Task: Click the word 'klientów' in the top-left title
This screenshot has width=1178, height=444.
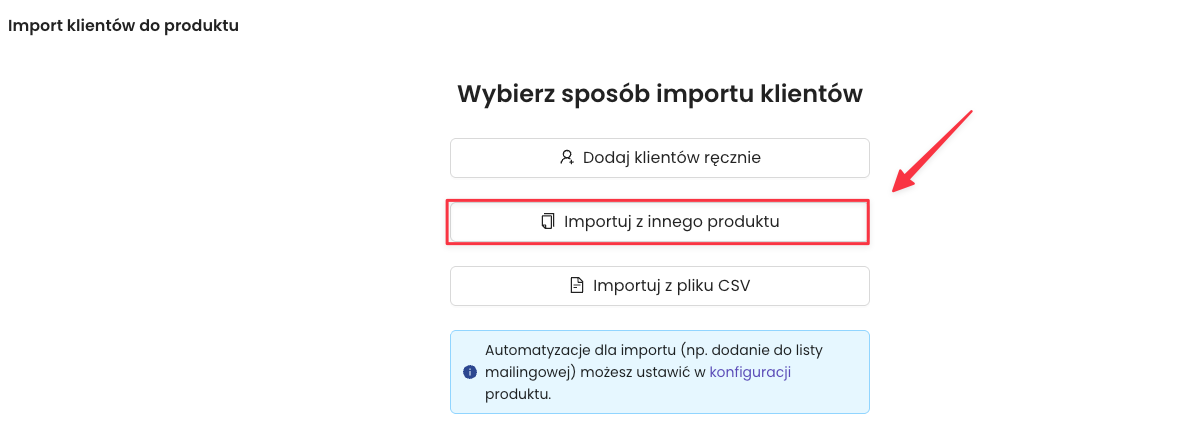Action: point(105,25)
